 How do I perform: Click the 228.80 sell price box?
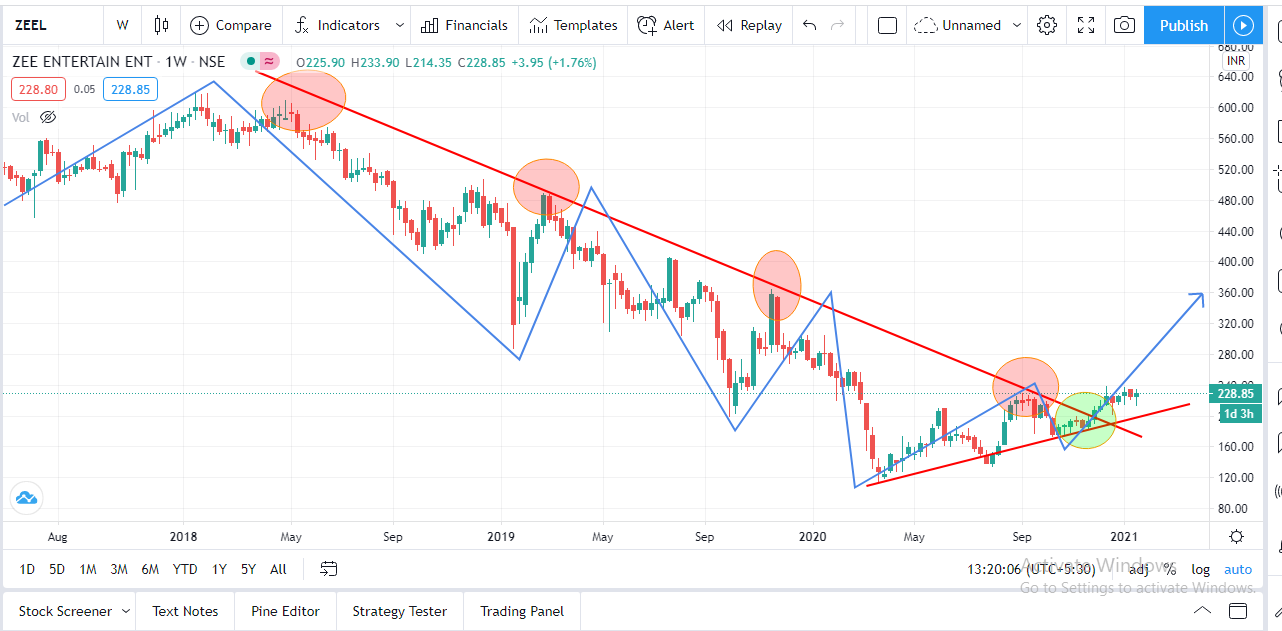38,89
